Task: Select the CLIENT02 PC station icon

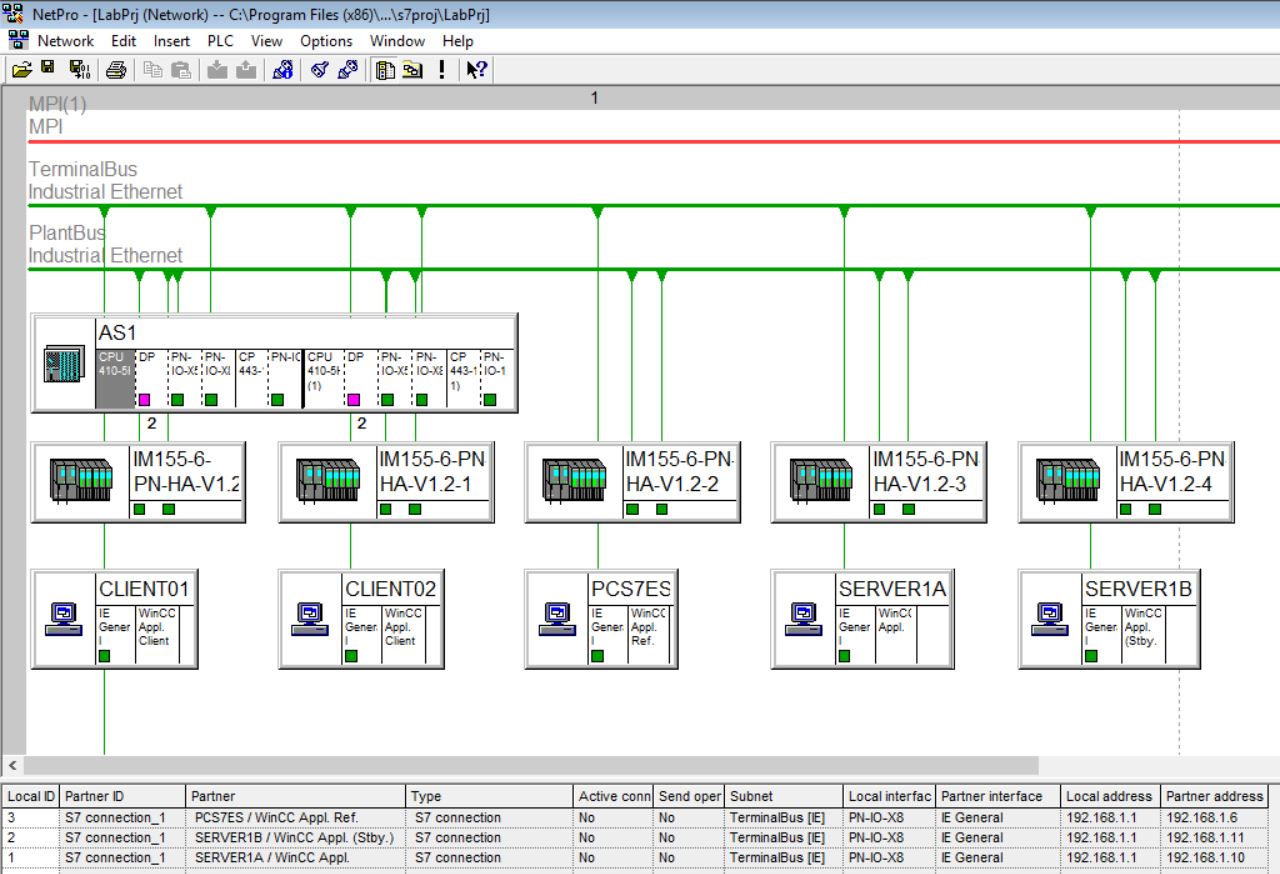Action: point(311,619)
